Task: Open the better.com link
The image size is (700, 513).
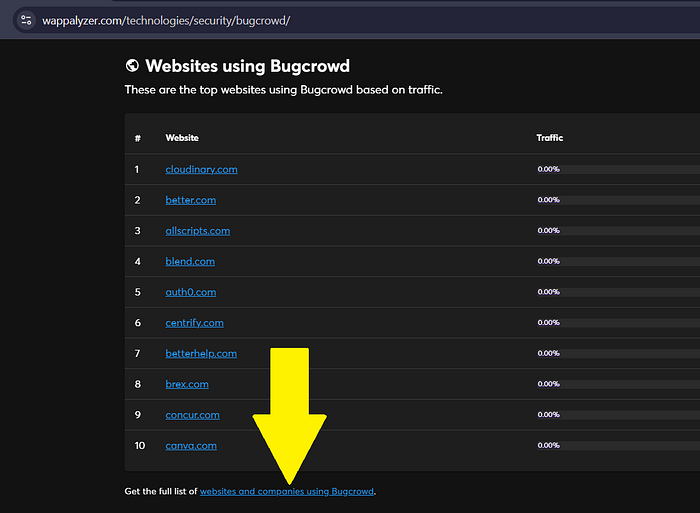Action: click(191, 200)
